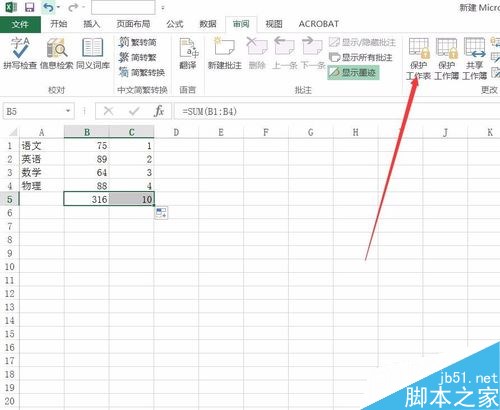Confirm formula entry with the checkmark
Screen dimensions: 500x410
[134, 111]
